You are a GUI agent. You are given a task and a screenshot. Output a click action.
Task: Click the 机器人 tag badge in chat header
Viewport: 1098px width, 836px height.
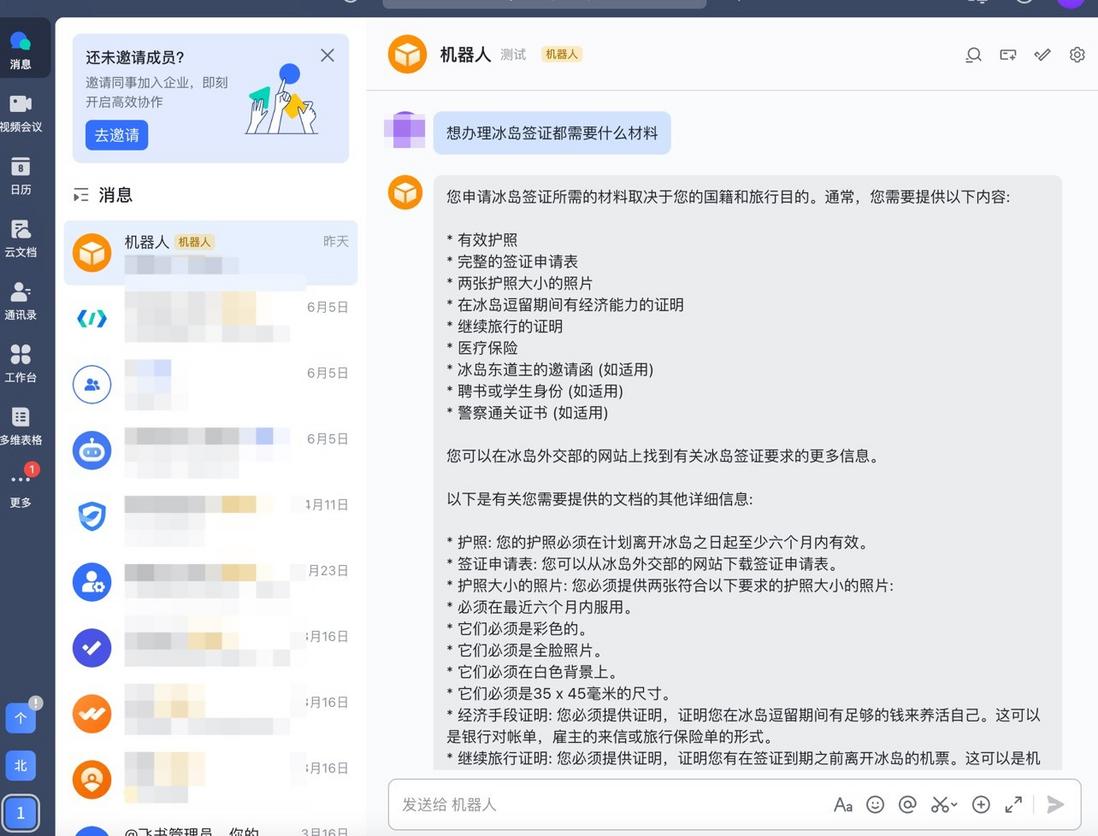click(562, 55)
